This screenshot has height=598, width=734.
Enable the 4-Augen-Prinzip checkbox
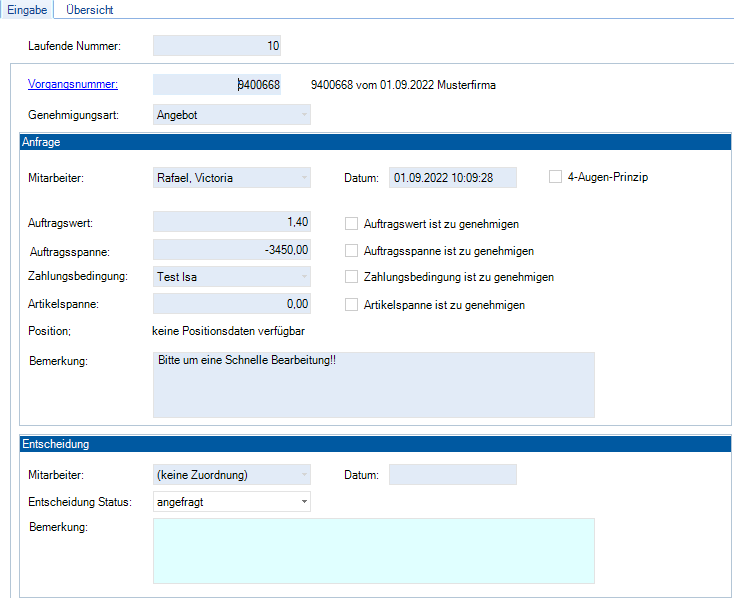556,177
